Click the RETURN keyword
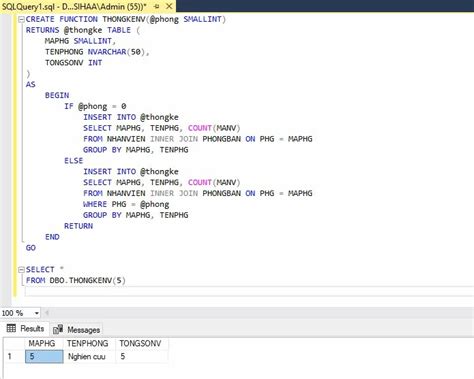This screenshot has width=474, height=379. click(78, 226)
